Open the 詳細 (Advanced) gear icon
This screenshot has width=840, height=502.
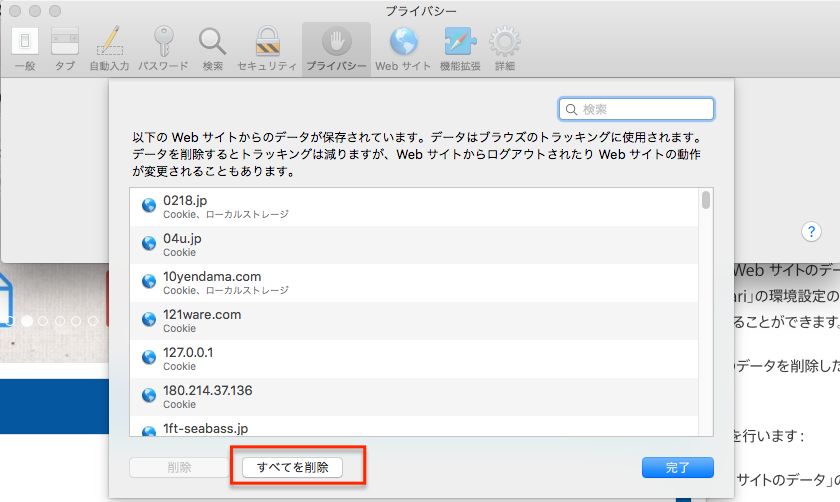pyautogui.click(x=505, y=43)
